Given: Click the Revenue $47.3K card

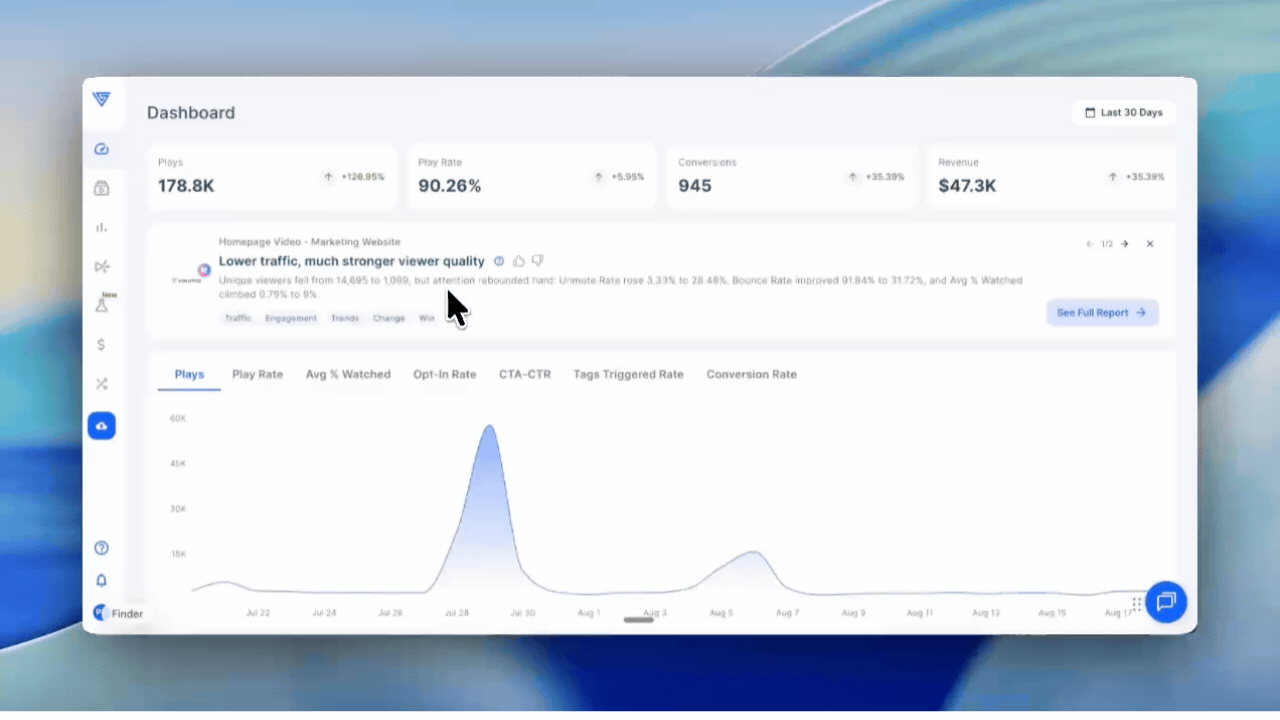Looking at the screenshot, I should click(x=1051, y=176).
